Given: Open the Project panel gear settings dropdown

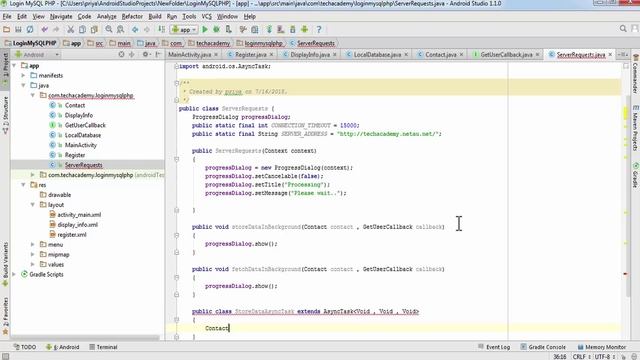Looking at the screenshot, I should coord(146,54).
